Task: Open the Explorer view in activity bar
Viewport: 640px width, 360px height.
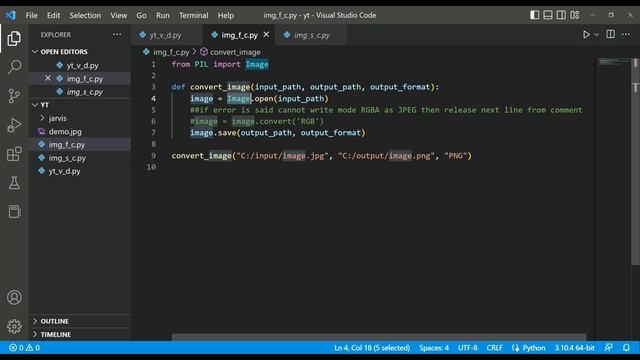Action: click(x=14, y=38)
